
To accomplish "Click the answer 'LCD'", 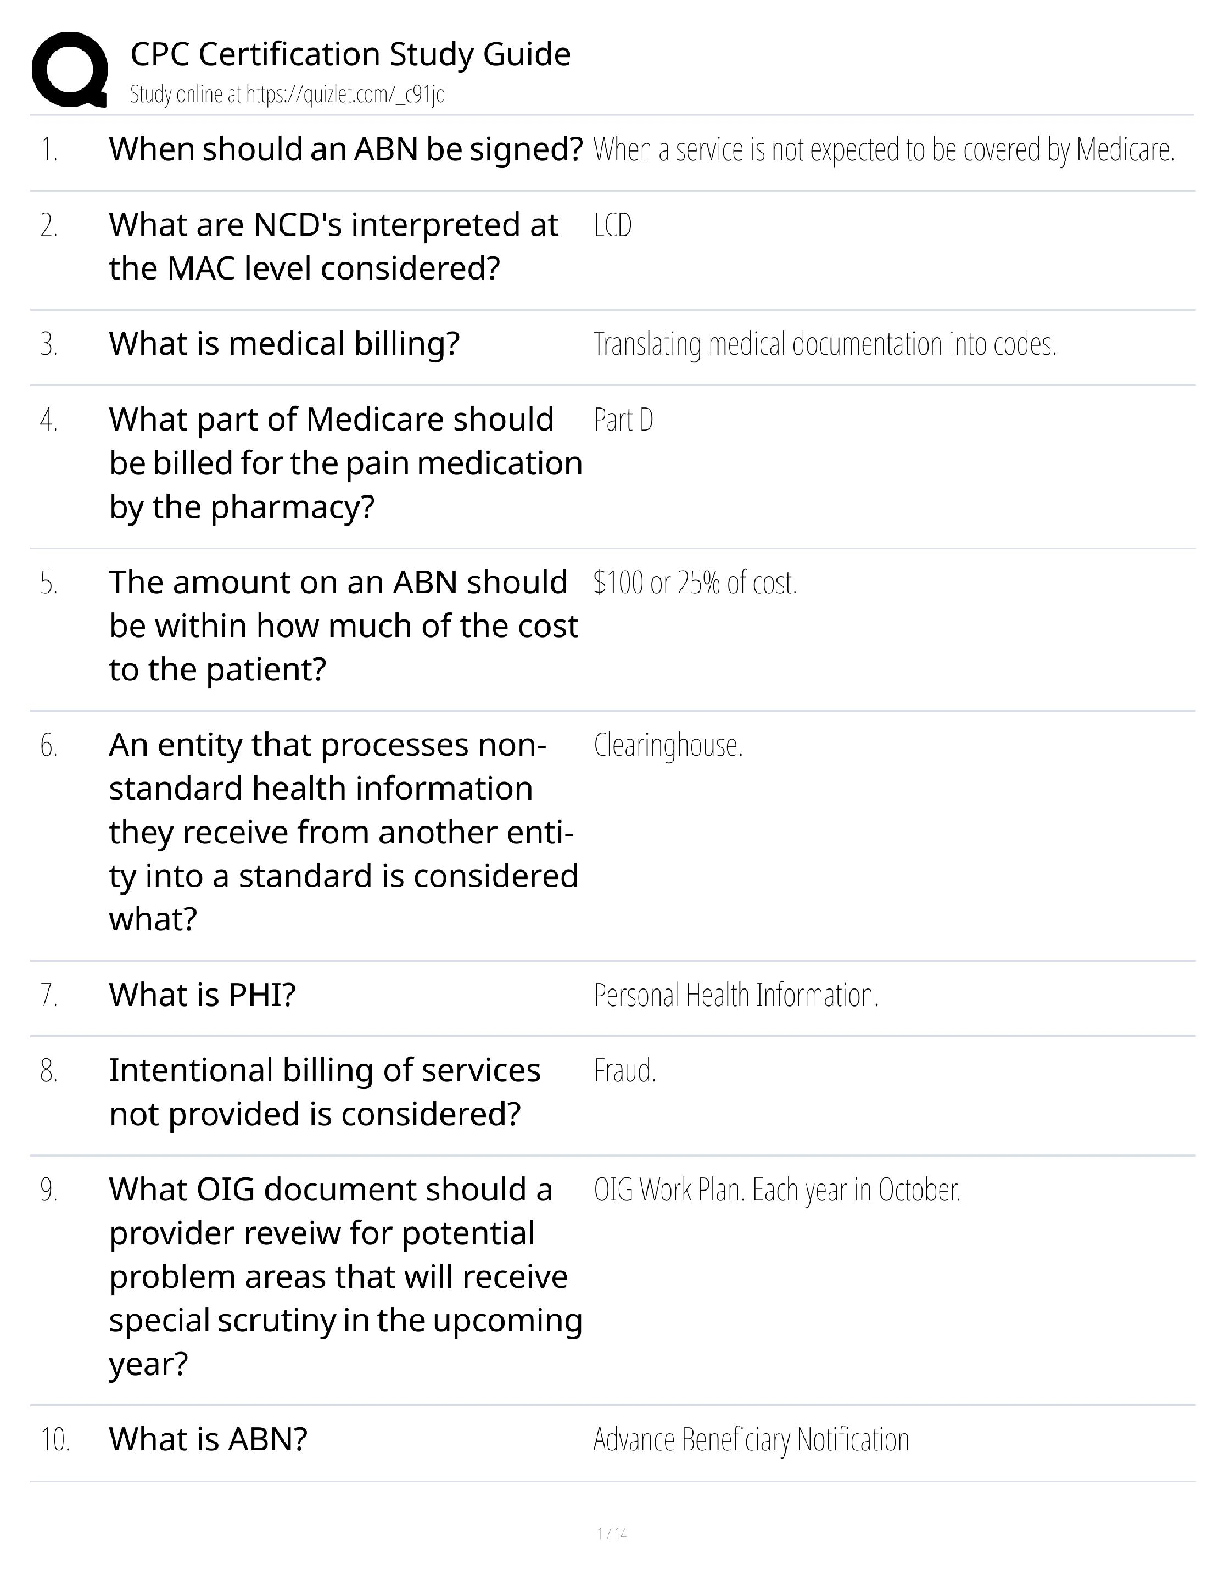I will tap(612, 226).
